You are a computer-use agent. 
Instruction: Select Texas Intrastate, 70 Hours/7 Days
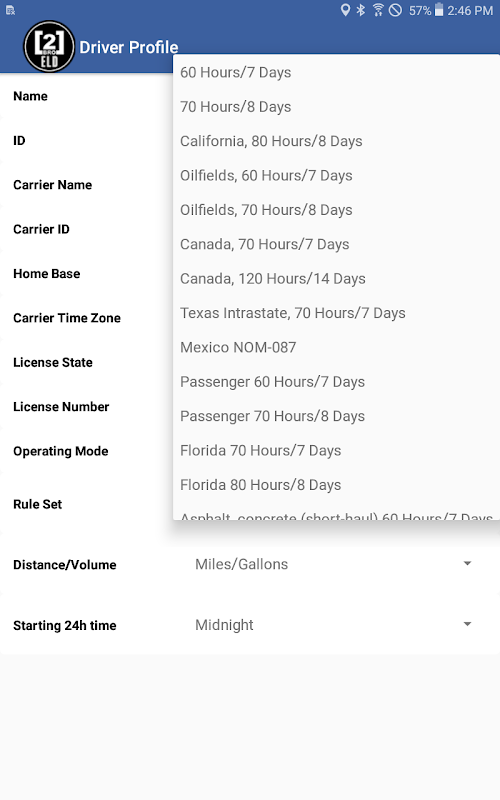pos(336,313)
